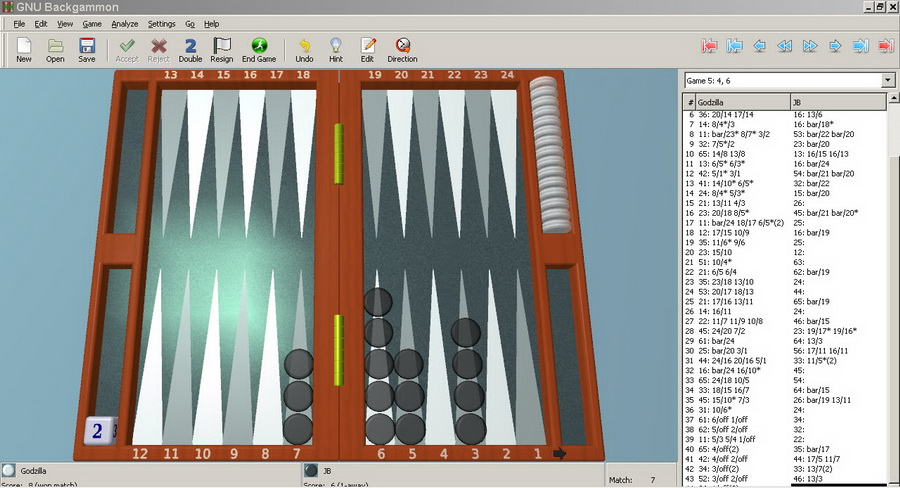Click the # column header in move list
The width and height of the screenshot is (900, 488).
pos(689,102)
